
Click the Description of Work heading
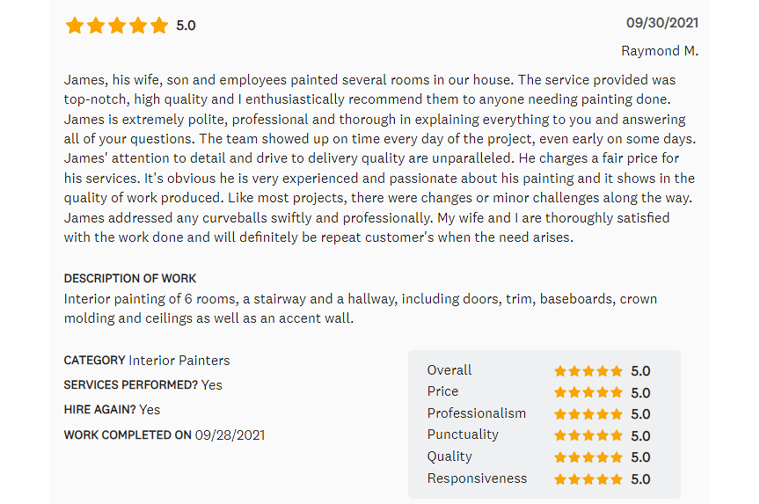tap(130, 278)
